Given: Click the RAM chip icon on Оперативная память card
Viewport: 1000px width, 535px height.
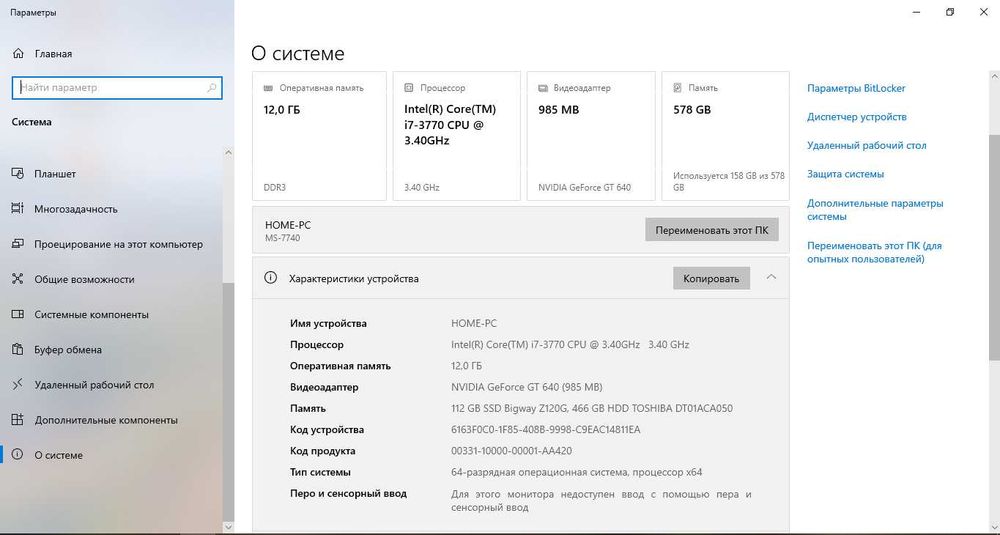Looking at the screenshot, I should click(x=268, y=88).
